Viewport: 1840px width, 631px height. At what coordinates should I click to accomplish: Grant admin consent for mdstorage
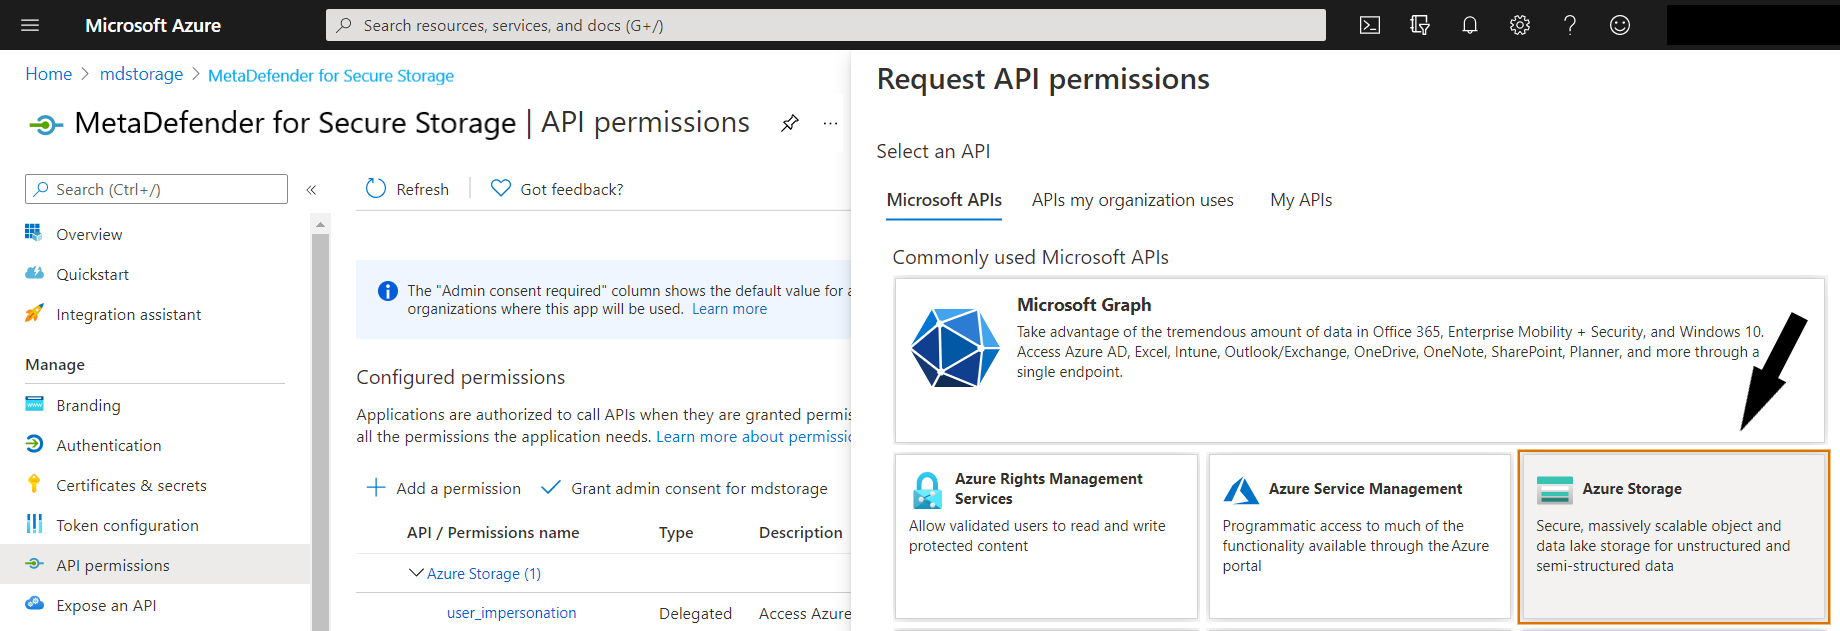684,488
